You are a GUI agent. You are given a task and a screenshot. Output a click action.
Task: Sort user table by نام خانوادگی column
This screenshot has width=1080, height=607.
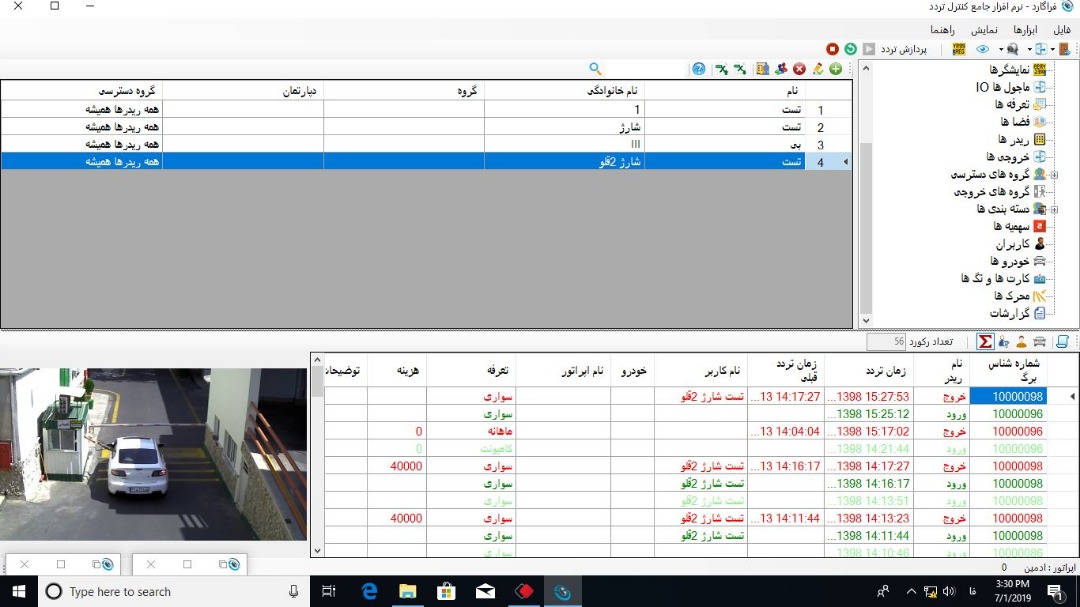tap(565, 91)
